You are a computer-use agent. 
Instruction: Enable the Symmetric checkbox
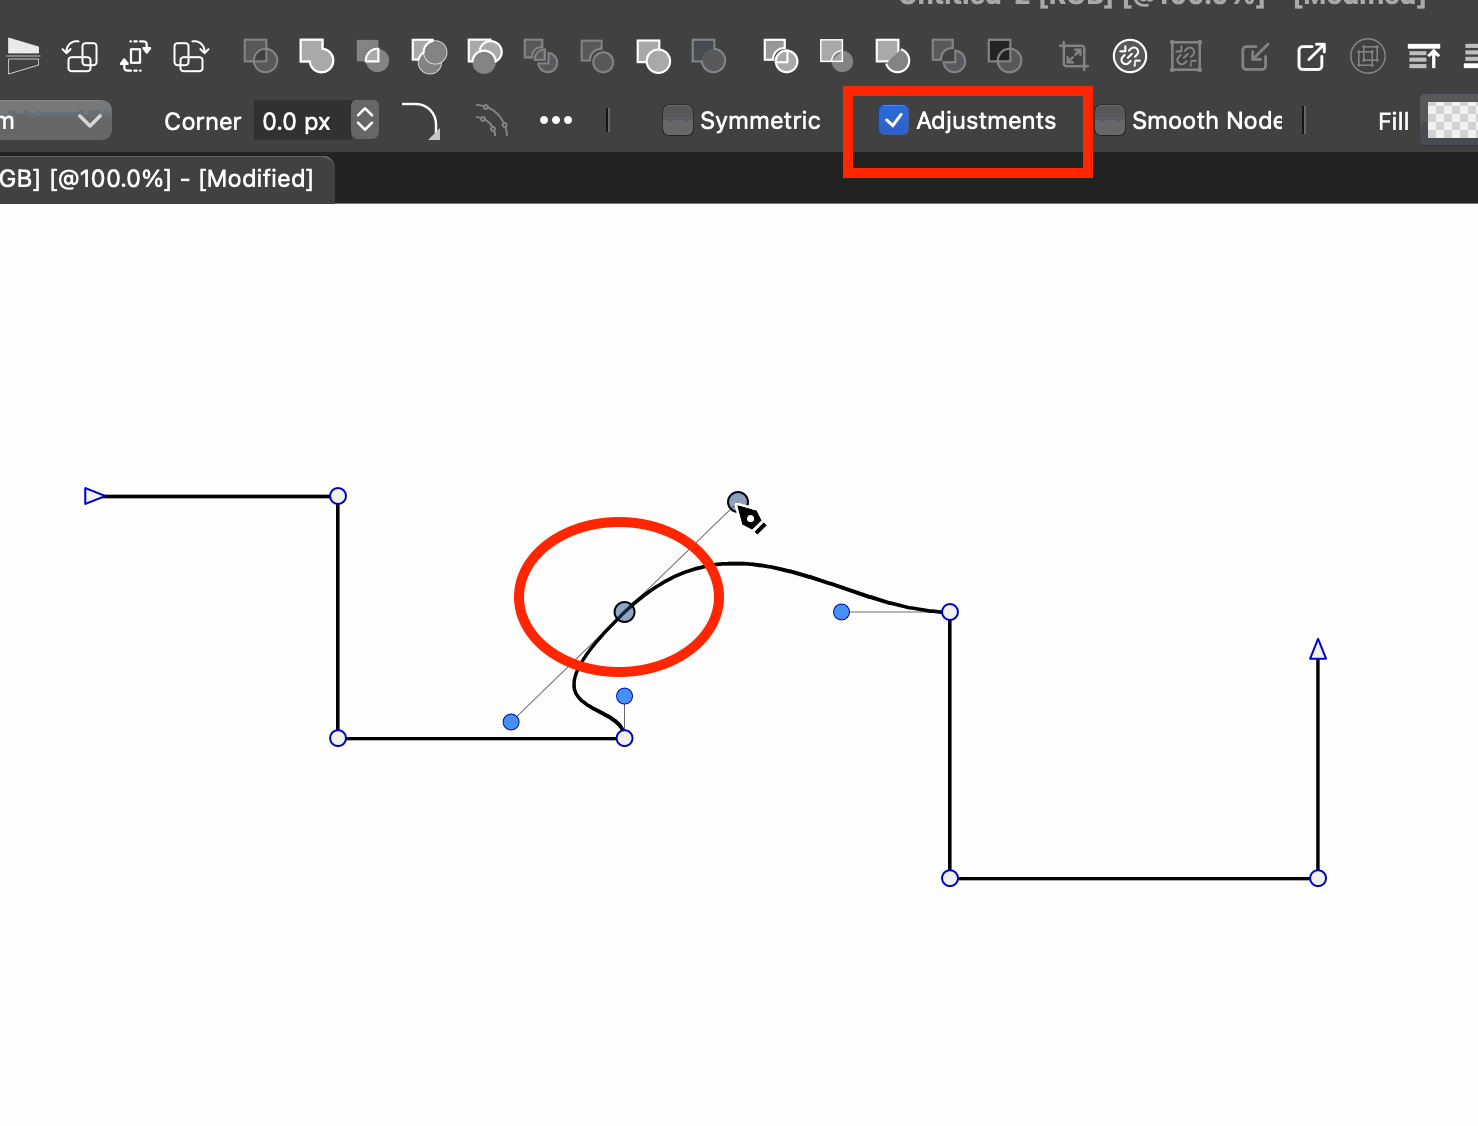click(678, 121)
